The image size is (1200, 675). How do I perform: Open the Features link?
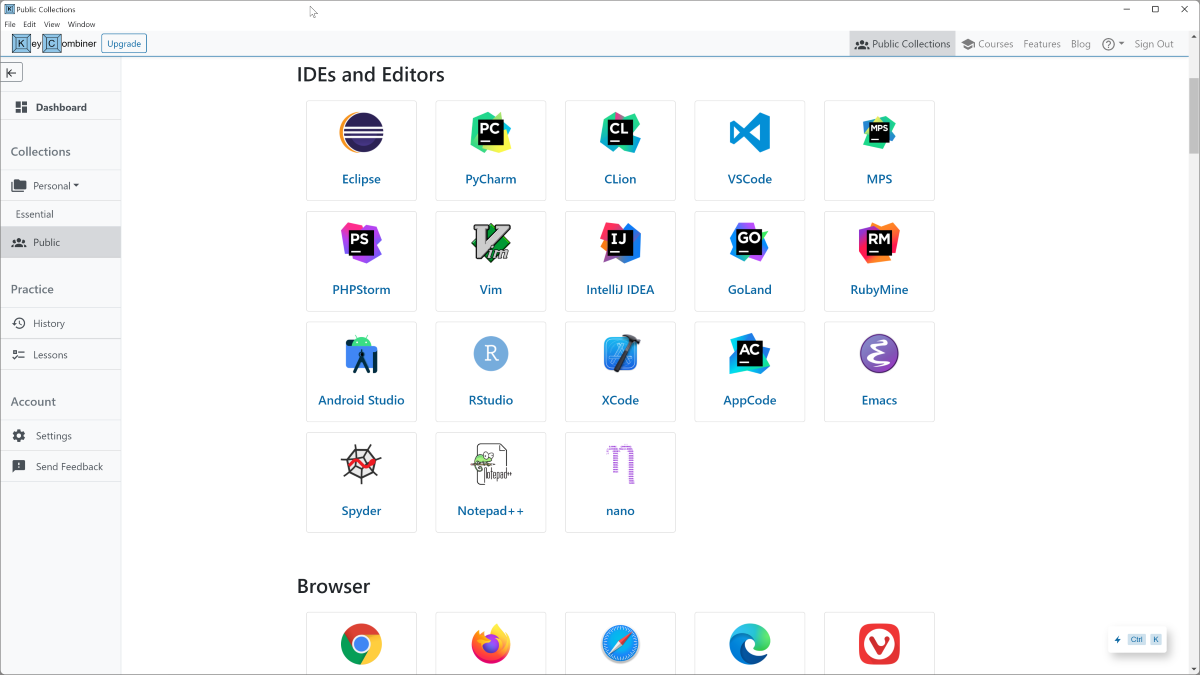[x=1042, y=44]
